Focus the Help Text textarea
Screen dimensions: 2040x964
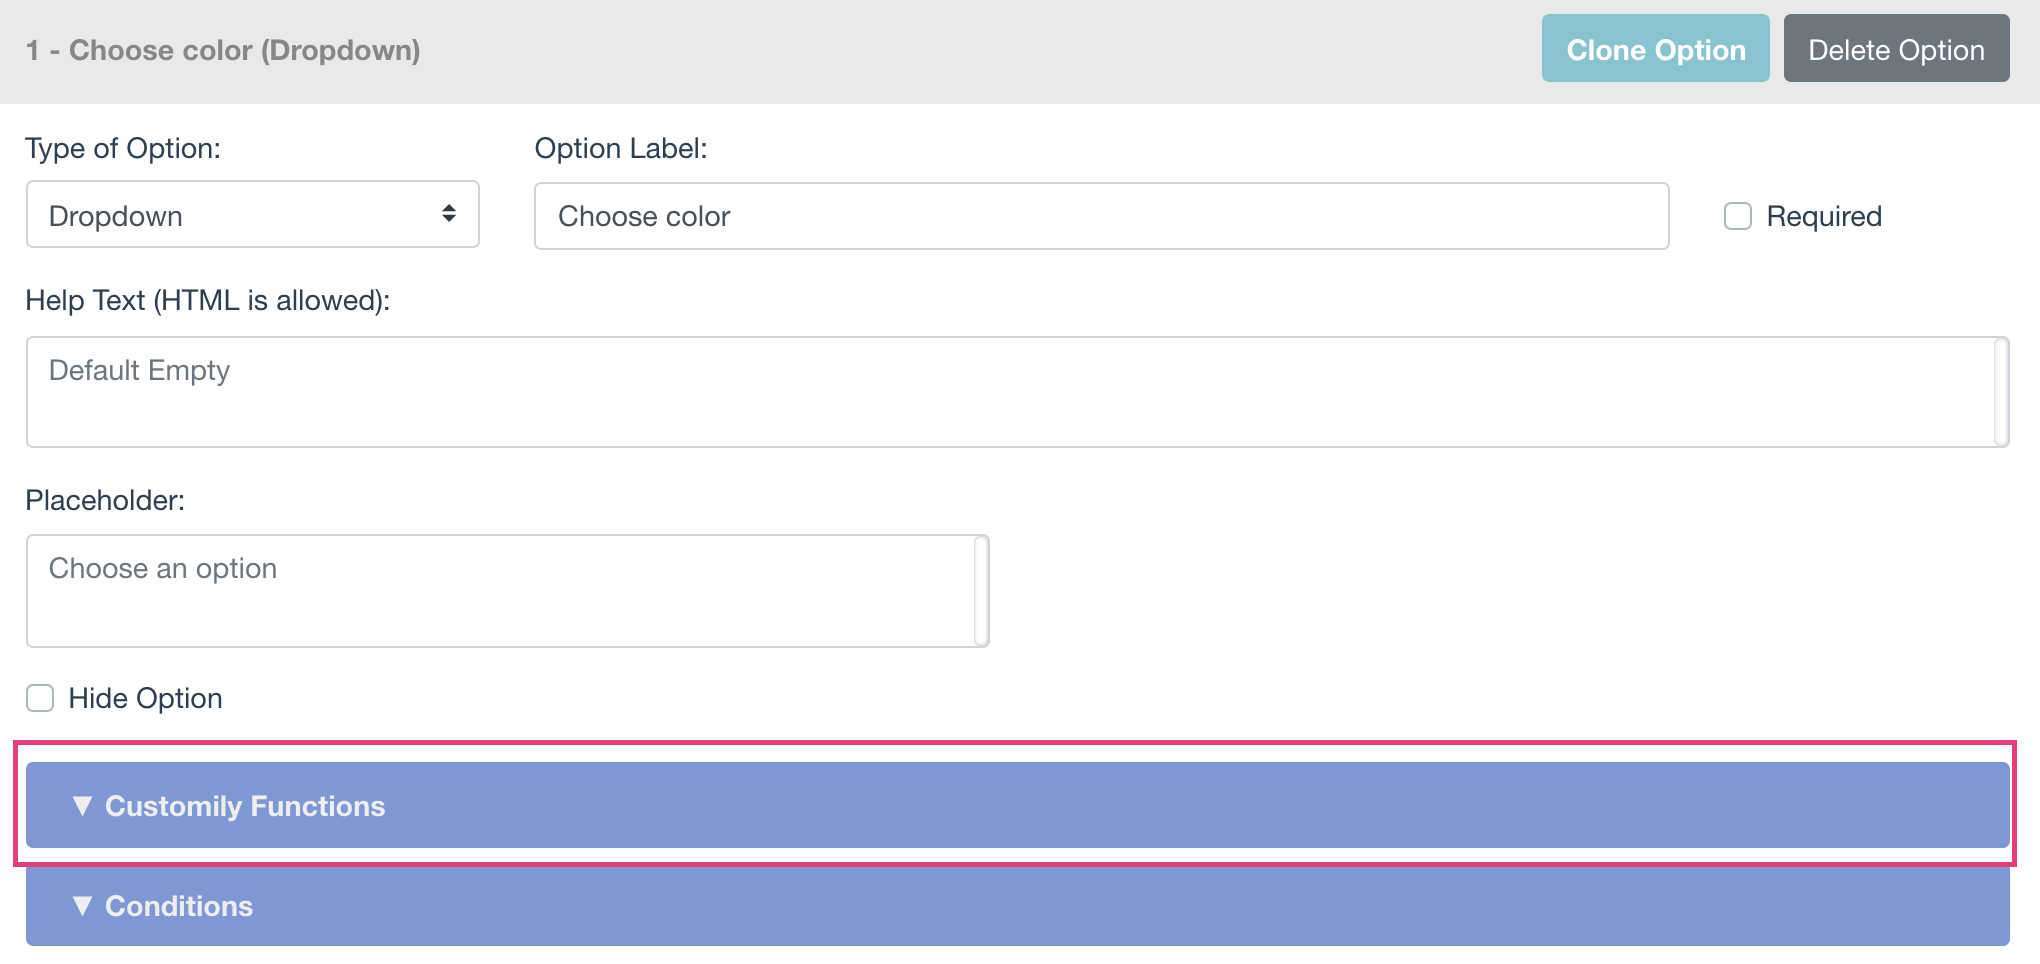(x=1017, y=392)
